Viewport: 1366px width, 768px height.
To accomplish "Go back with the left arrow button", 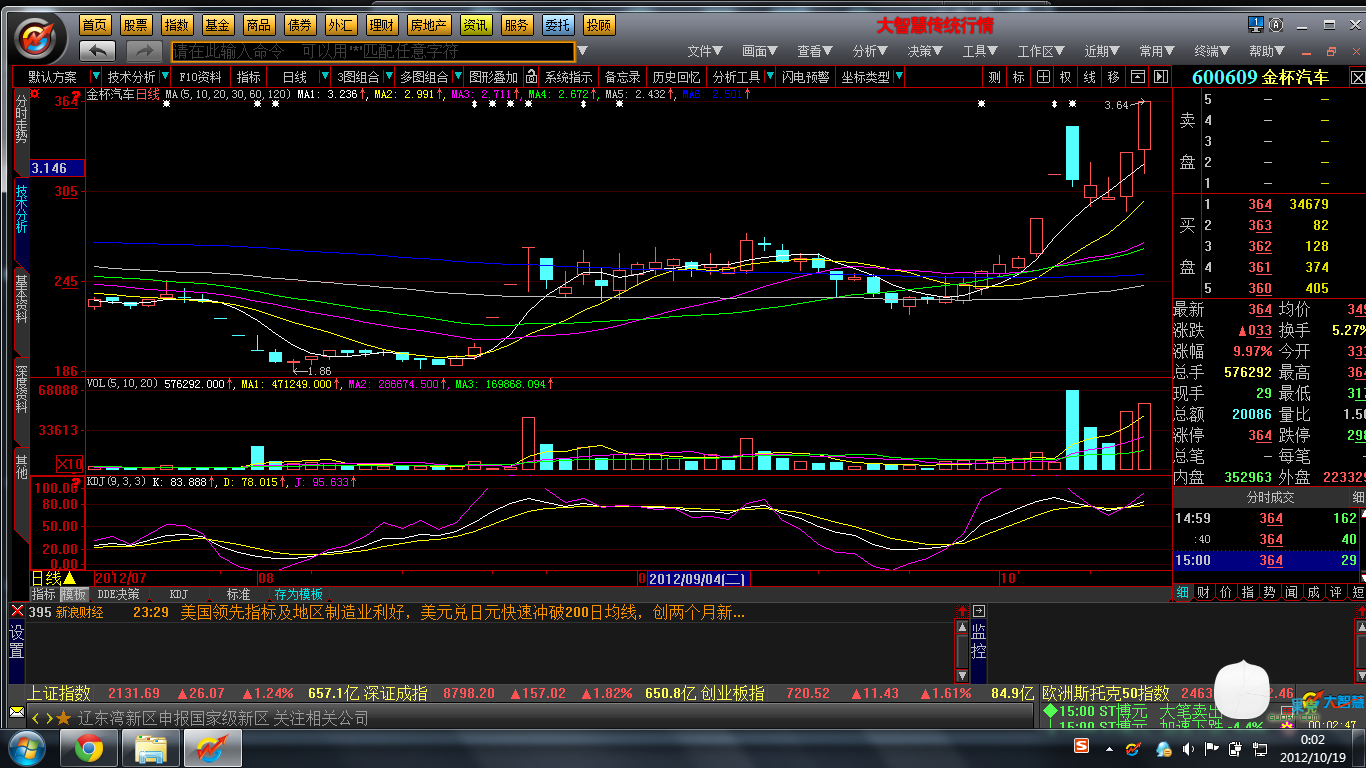I will [97, 50].
